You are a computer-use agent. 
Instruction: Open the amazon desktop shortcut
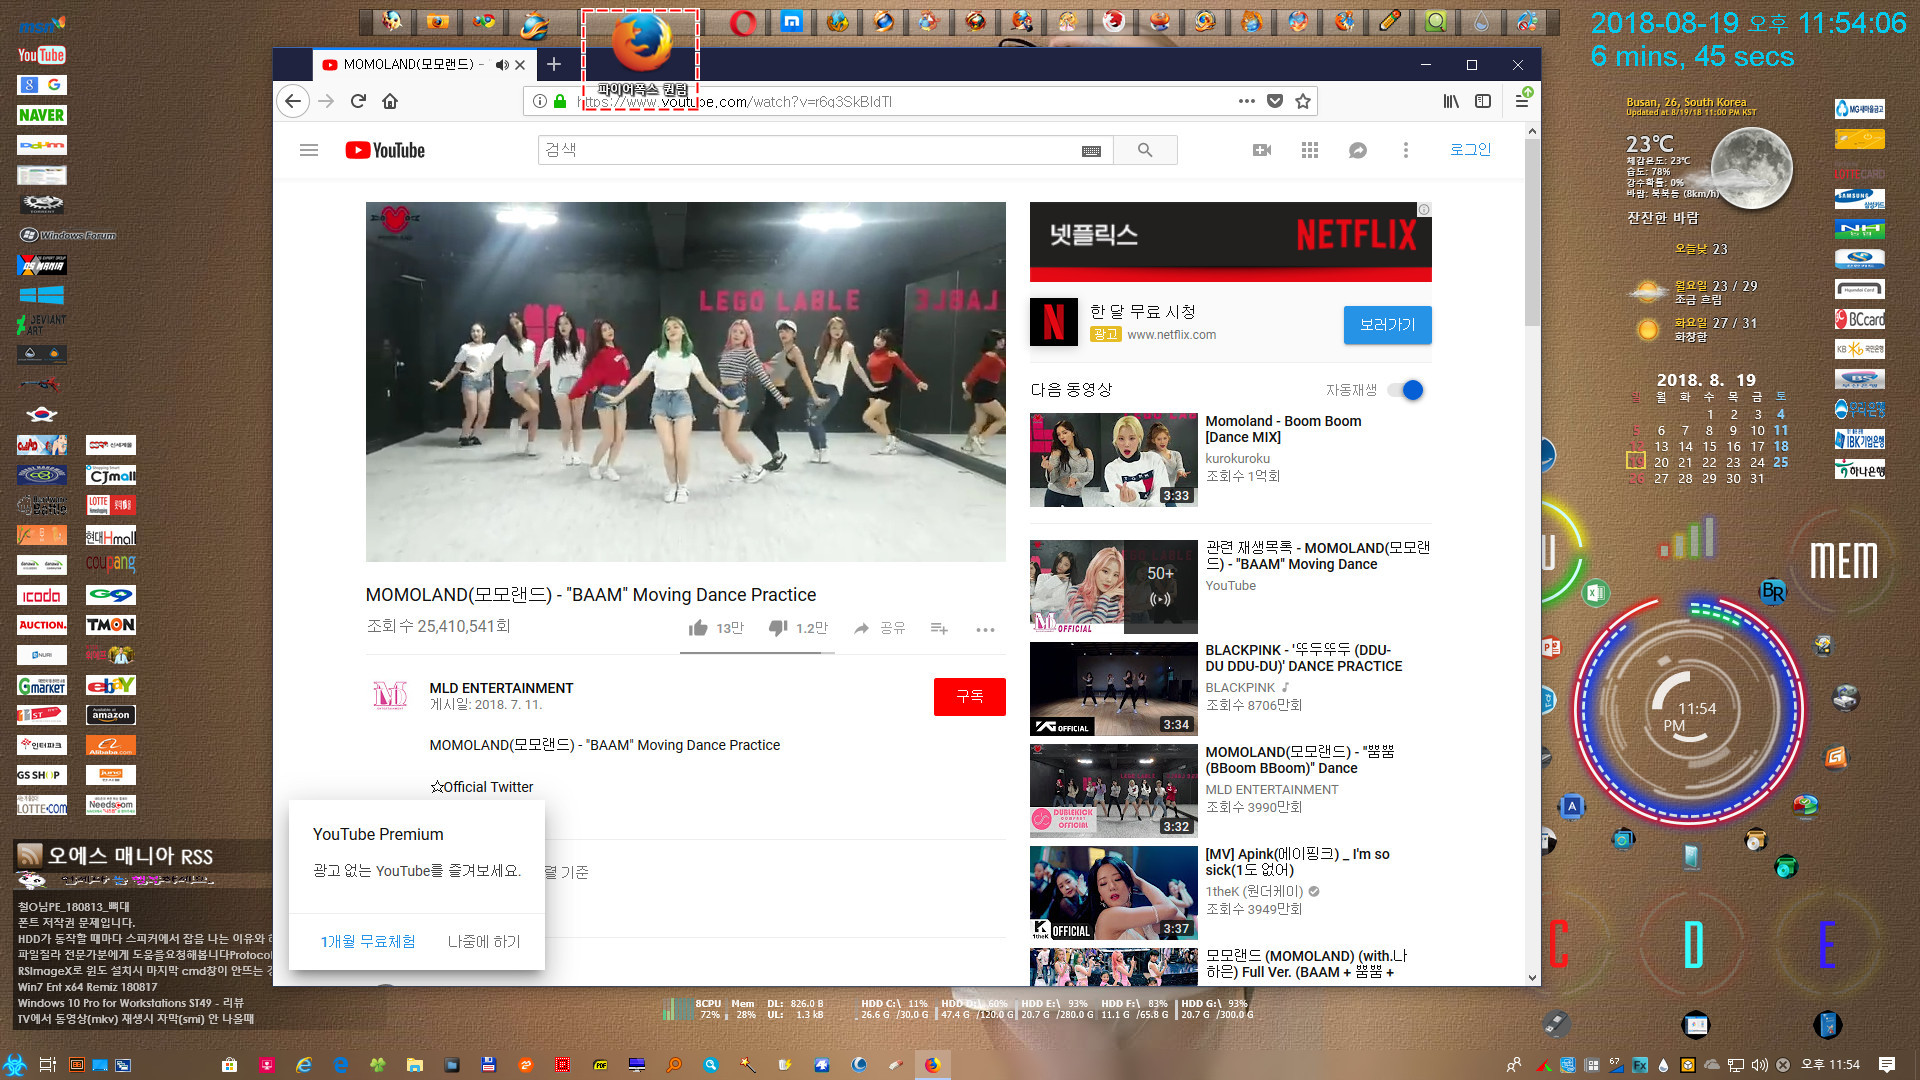pyautogui.click(x=111, y=715)
